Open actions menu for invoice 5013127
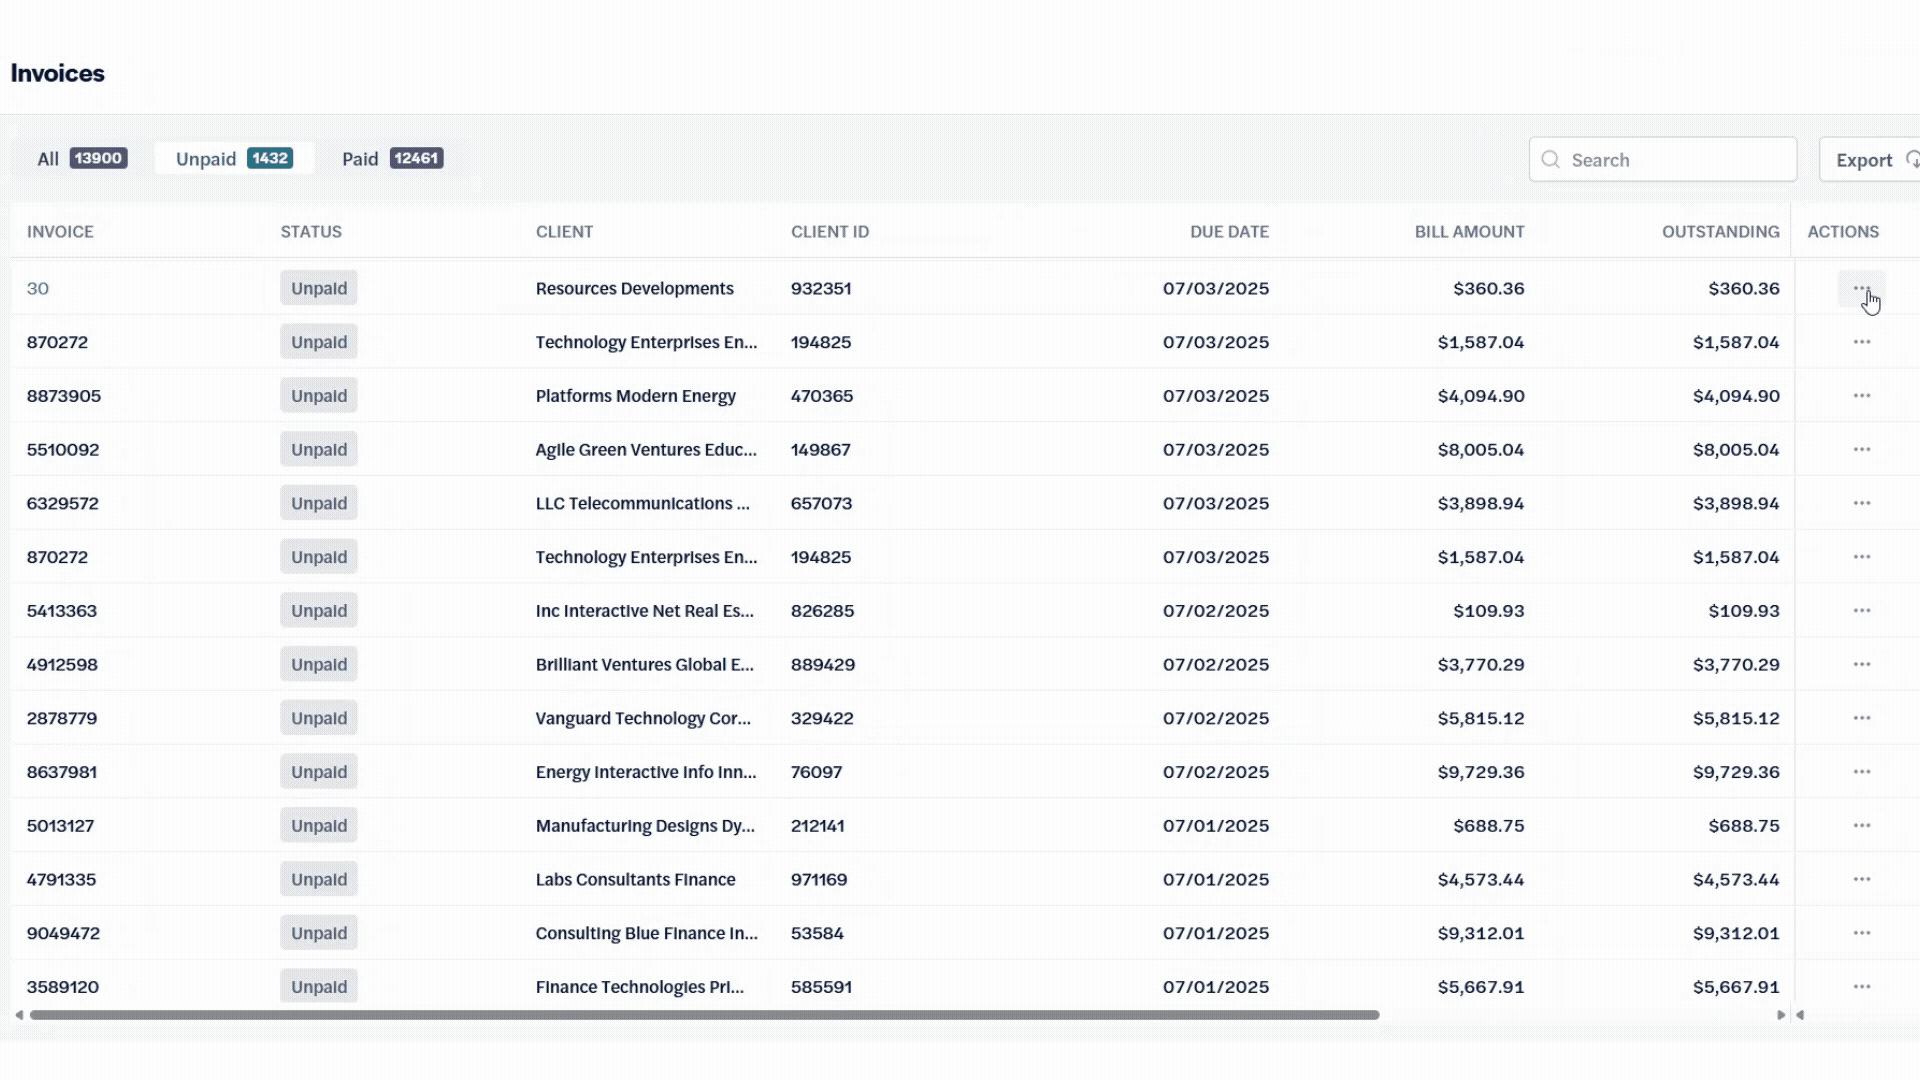Image resolution: width=1920 pixels, height=1080 pixels. pyautogui.click(x=1861, y=826)
